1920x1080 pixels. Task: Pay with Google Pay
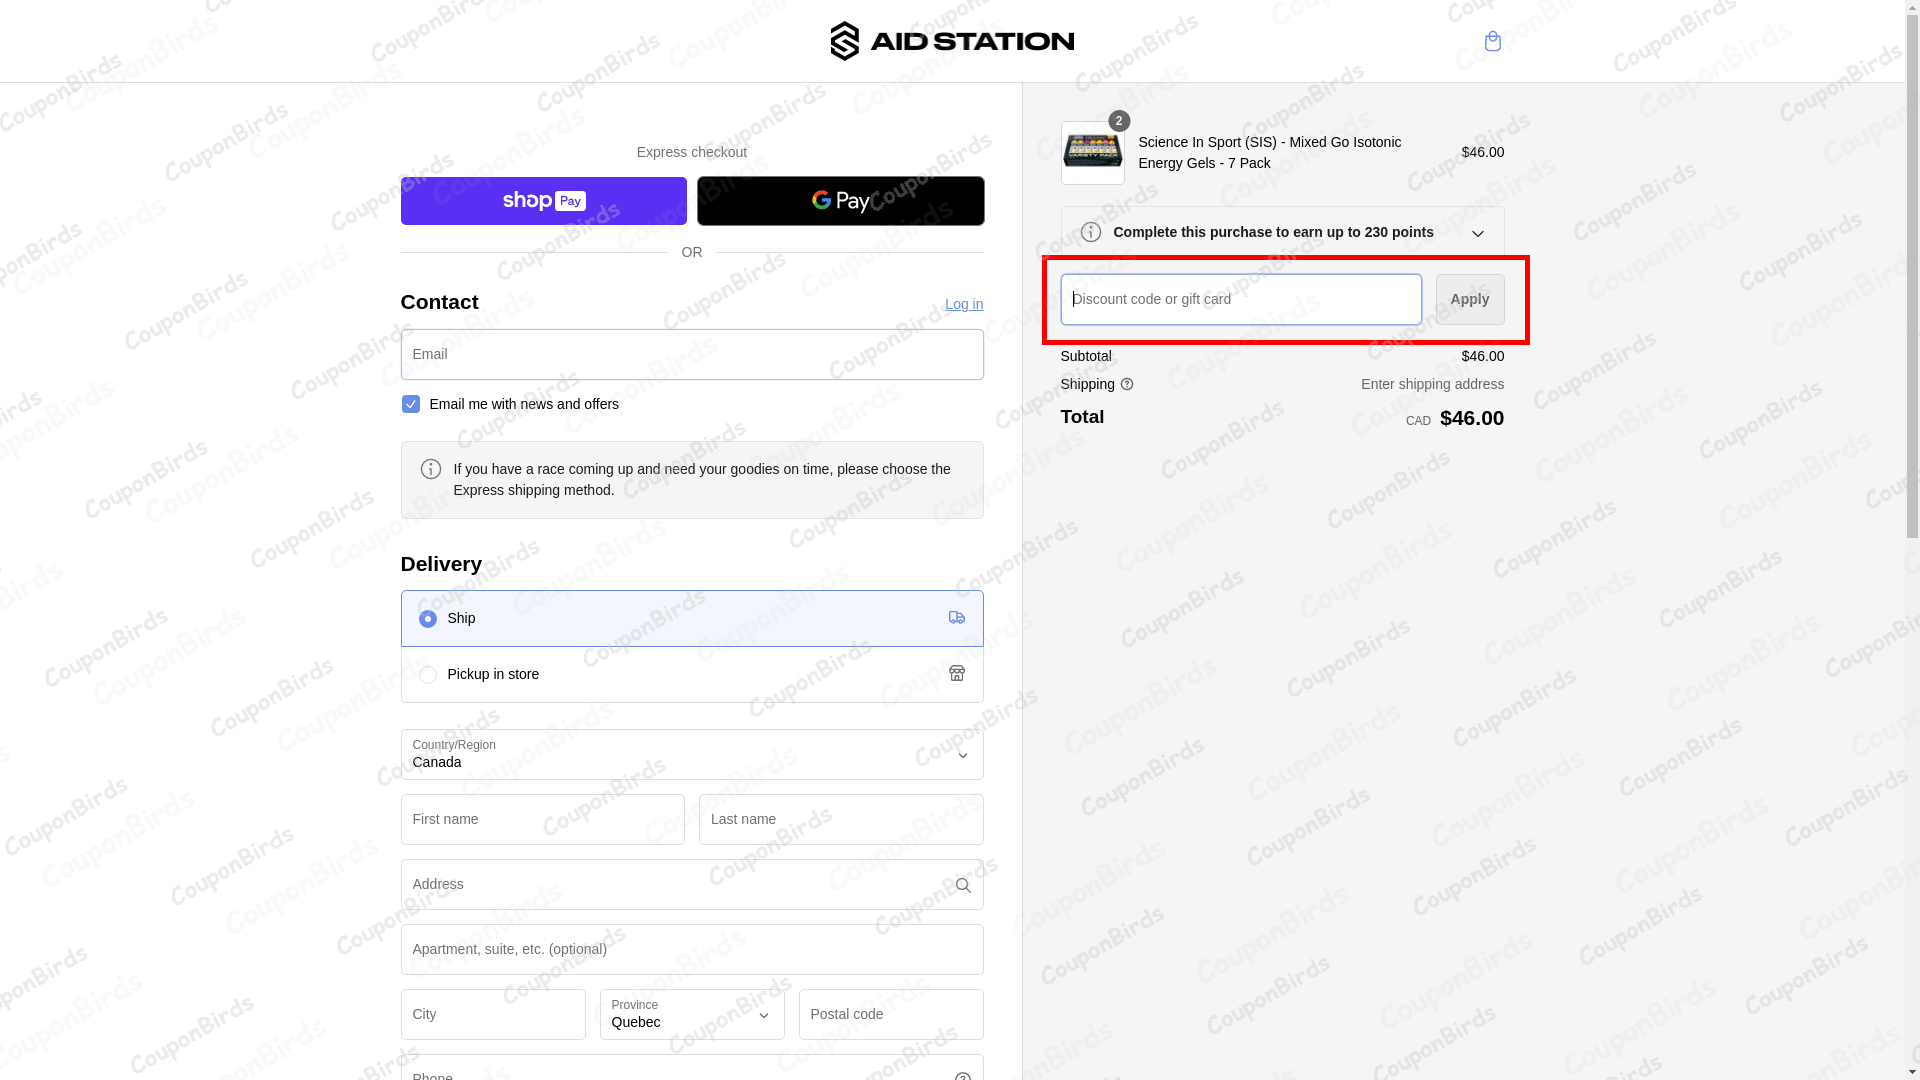pyautogui.click(x=840, y=200)
